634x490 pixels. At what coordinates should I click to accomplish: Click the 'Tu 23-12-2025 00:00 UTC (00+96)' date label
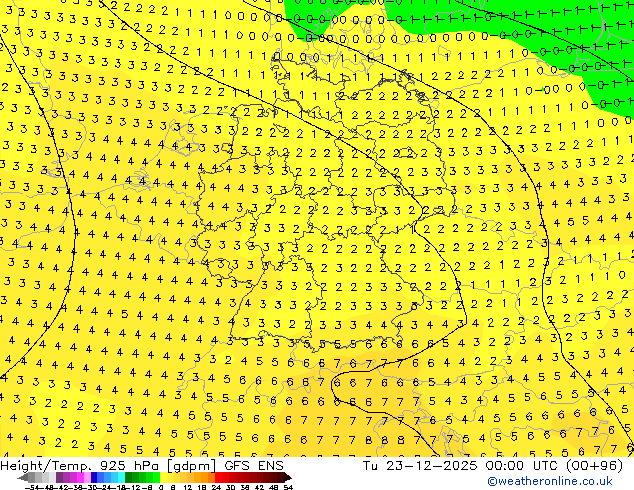click(492, 465)
